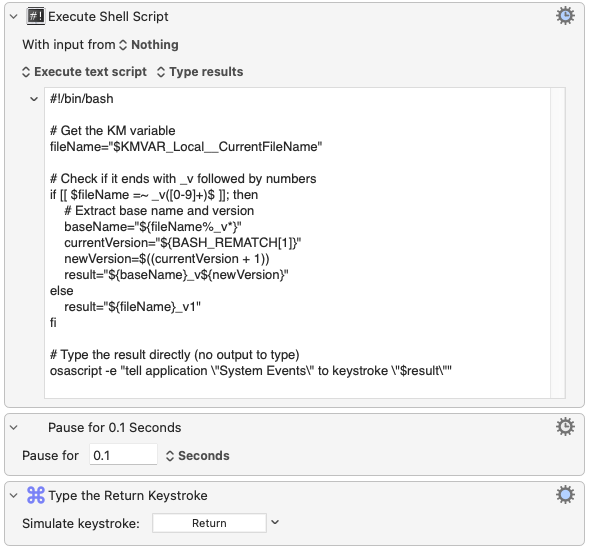Open the Type results output popup
Image resolution: width=590 pixels, height=549 pixels.
tap(200, 72)
